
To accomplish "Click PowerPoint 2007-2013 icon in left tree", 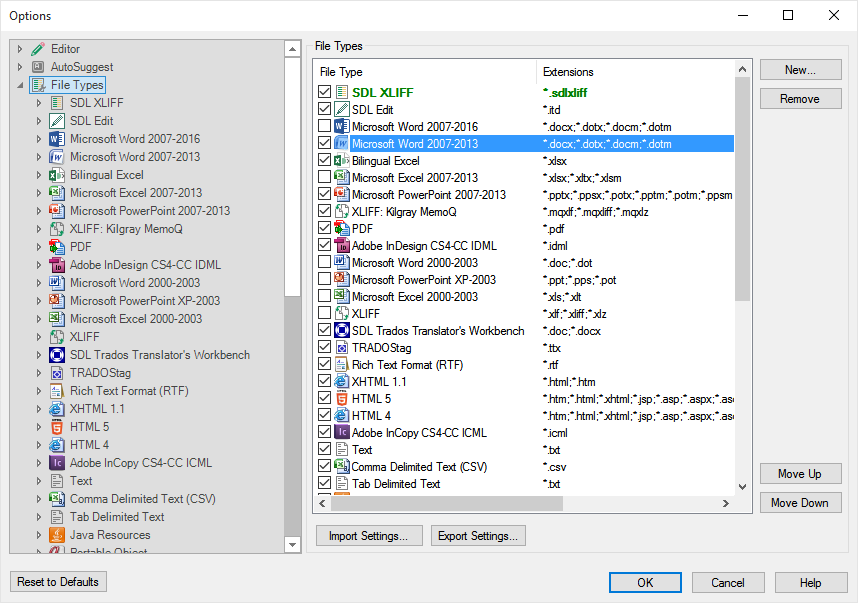I will click(57, 211).
